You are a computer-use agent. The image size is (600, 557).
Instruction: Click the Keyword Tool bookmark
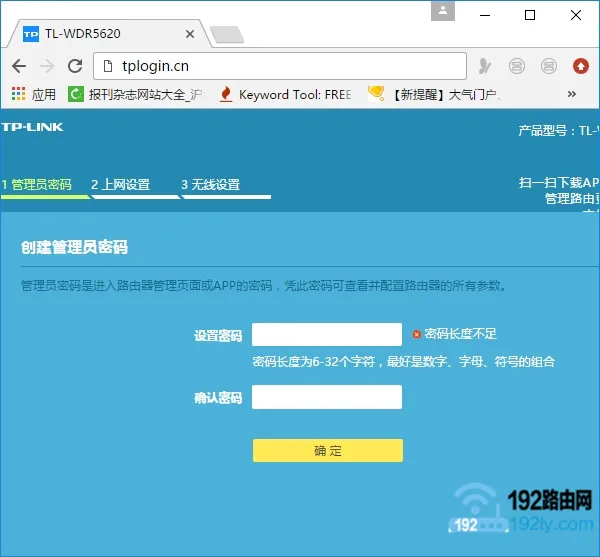(285, 95)
